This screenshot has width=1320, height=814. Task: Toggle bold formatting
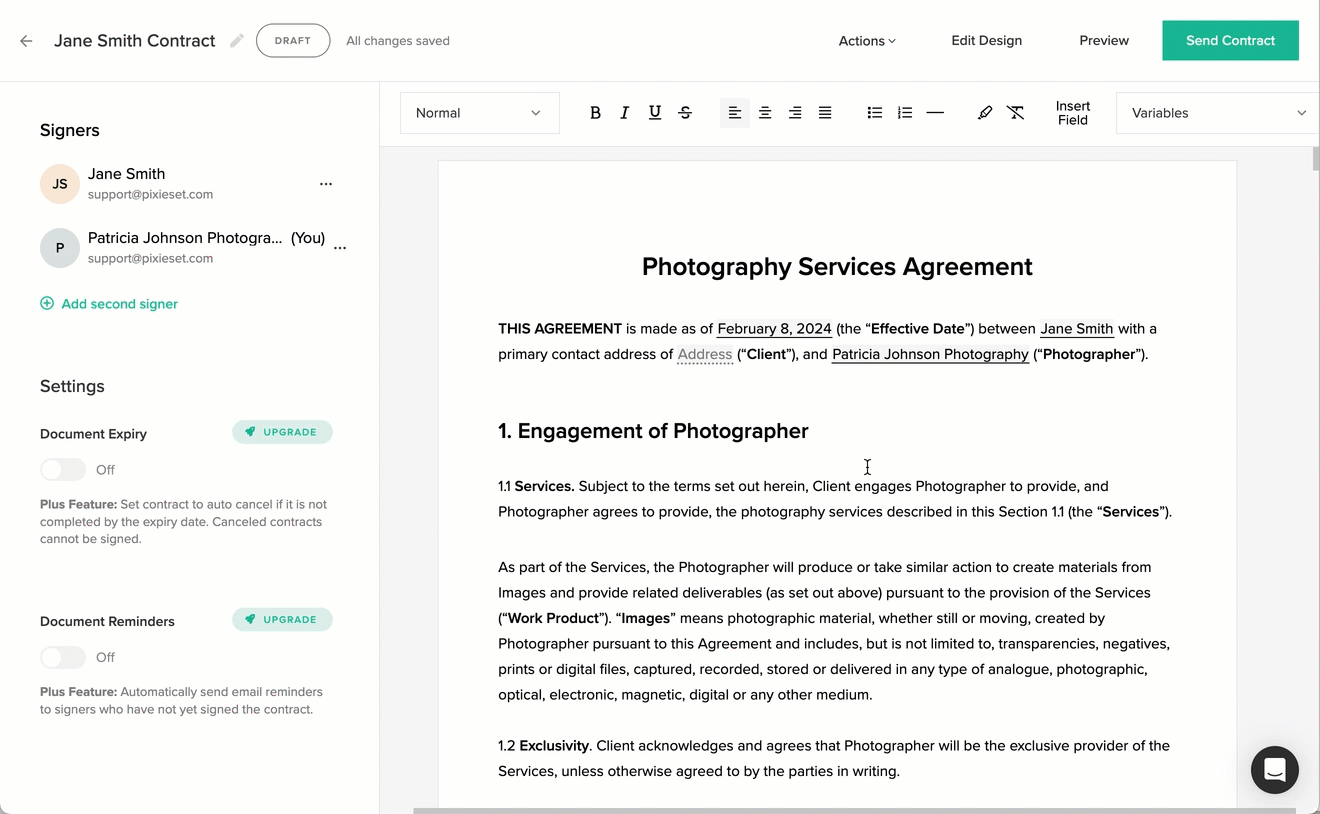click(595, 112)
